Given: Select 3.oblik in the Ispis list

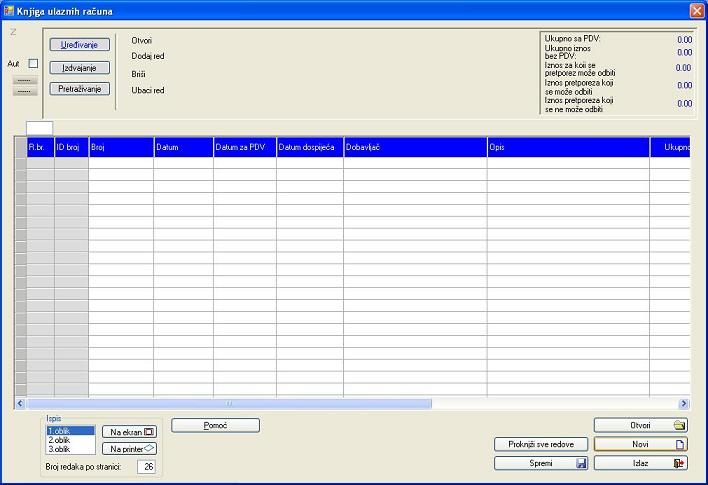Looking at the screenshot, I should 70,449.
